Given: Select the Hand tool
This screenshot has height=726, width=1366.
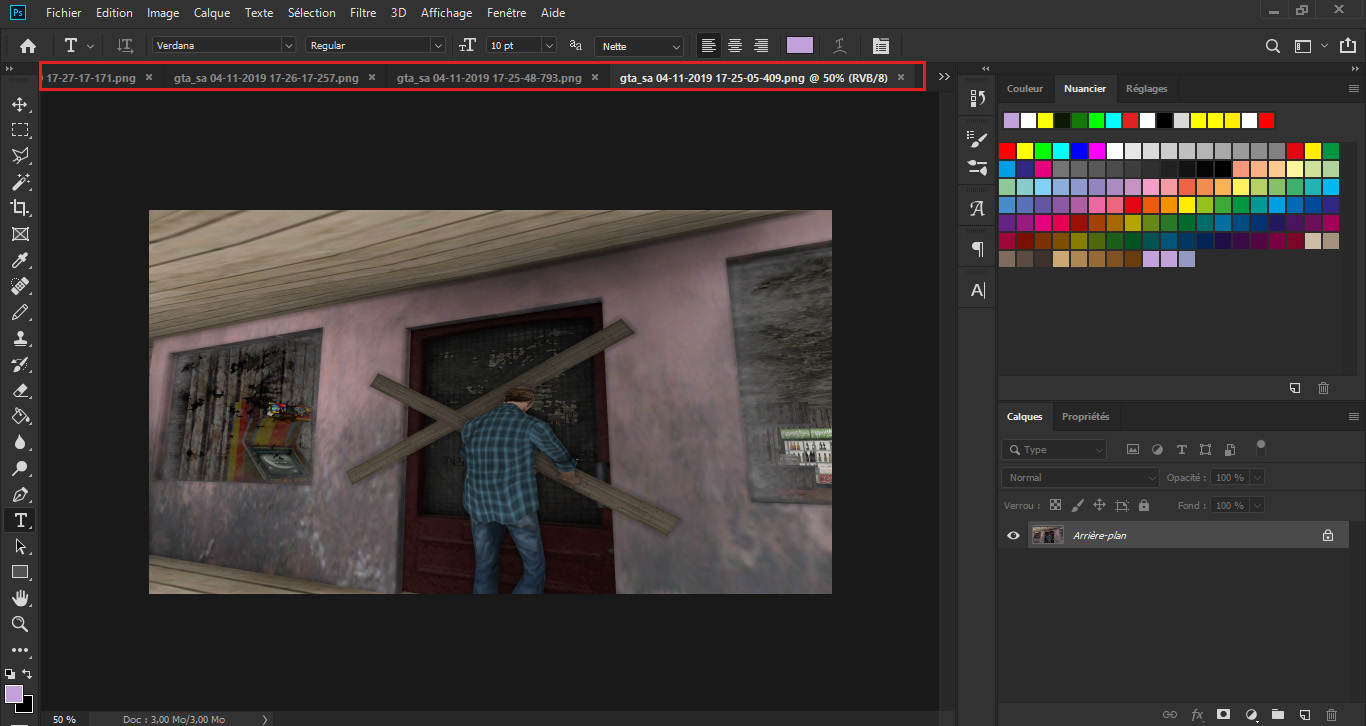Looking at the screenshot, I should click(19, 598).
